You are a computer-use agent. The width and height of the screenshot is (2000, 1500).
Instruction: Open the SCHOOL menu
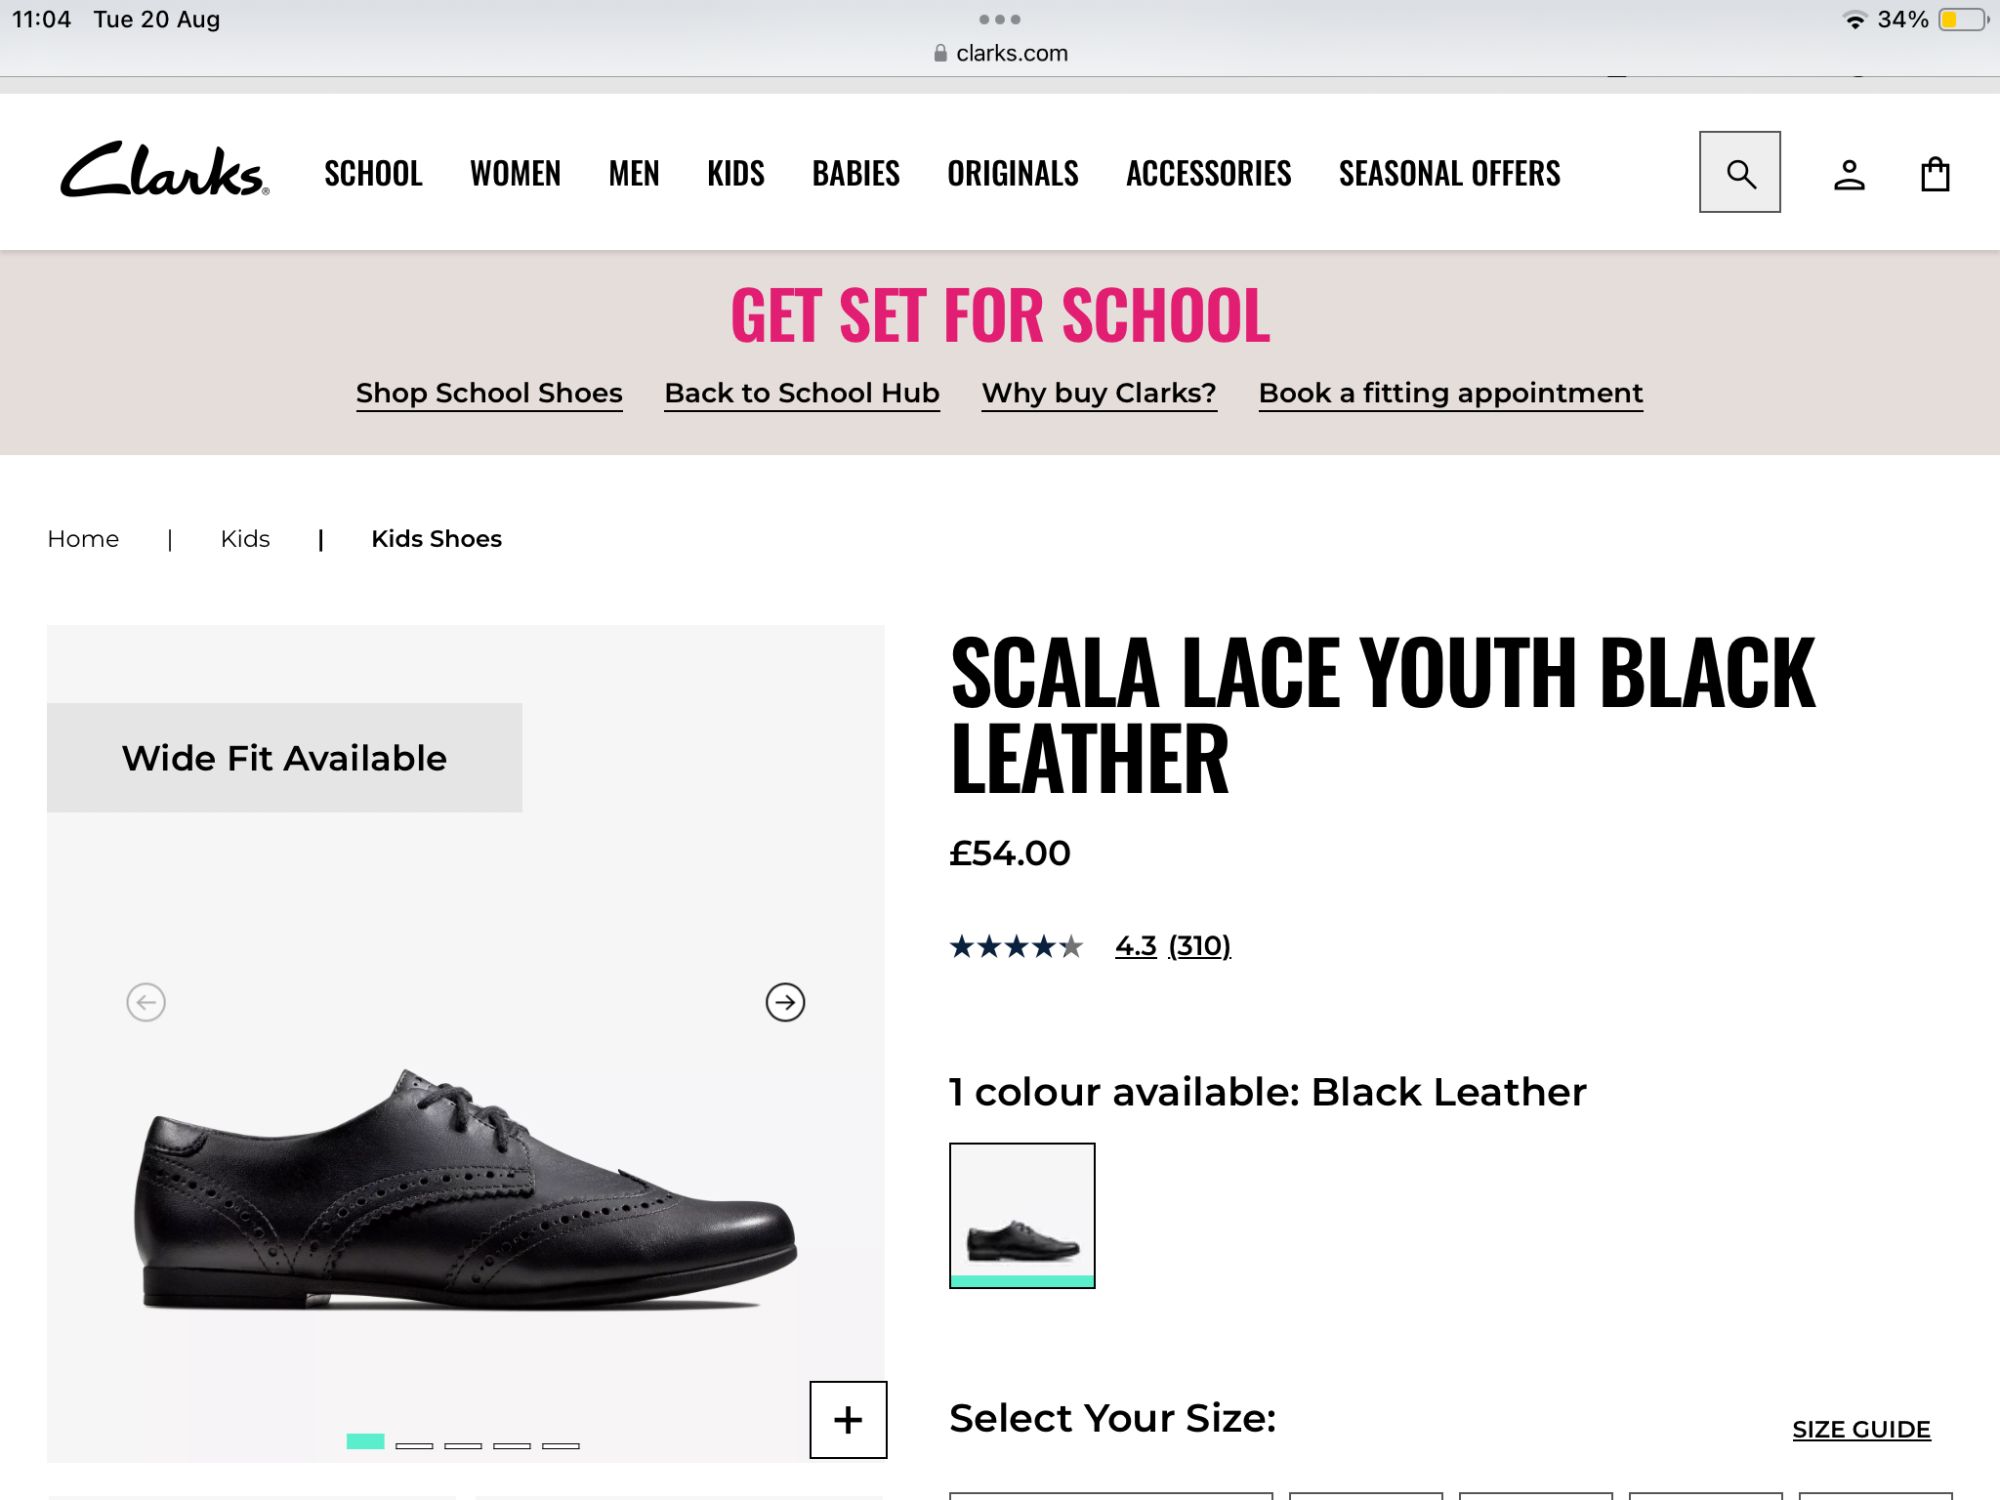click(x=373, y=174)
